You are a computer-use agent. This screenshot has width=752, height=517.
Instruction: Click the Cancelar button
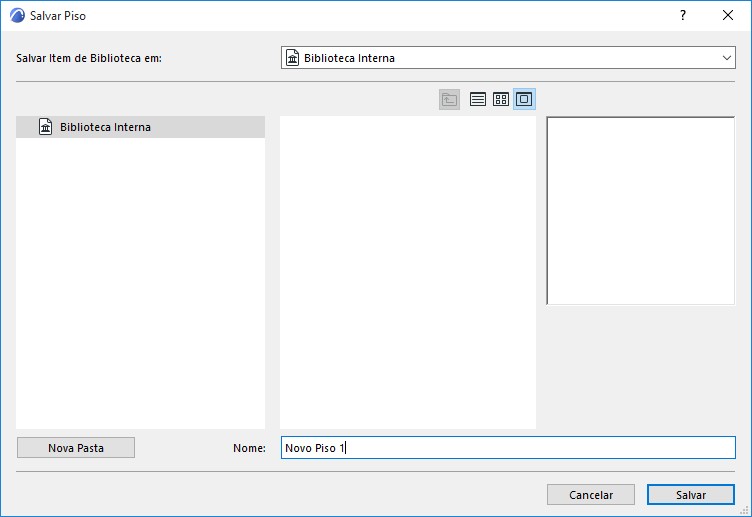tap(591, 495)
